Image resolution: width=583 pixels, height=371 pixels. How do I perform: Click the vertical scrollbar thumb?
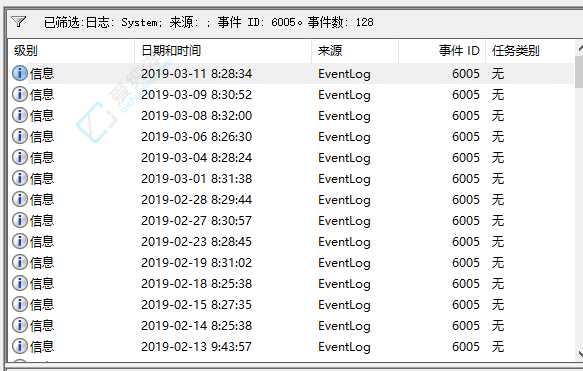(x=579, y=72)
